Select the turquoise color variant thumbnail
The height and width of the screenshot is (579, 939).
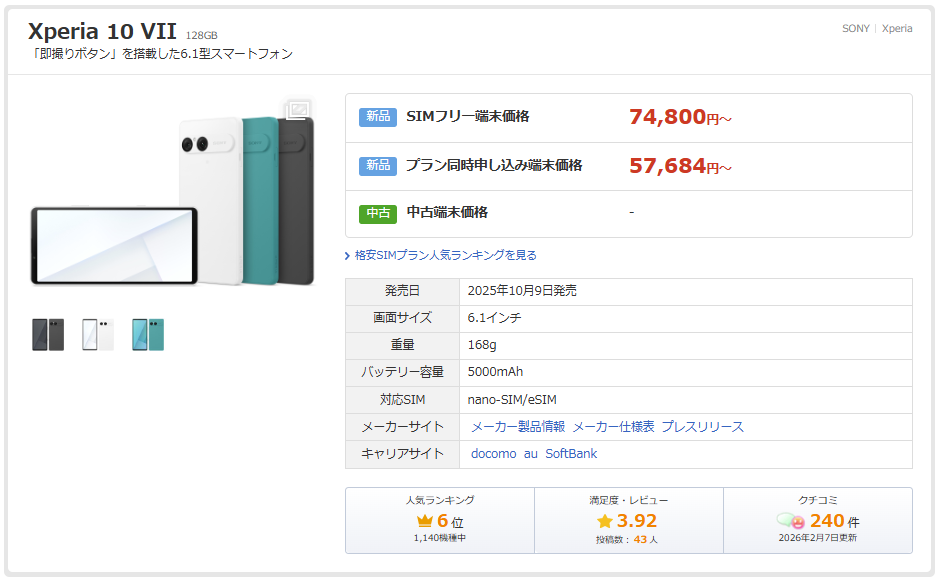148,335
